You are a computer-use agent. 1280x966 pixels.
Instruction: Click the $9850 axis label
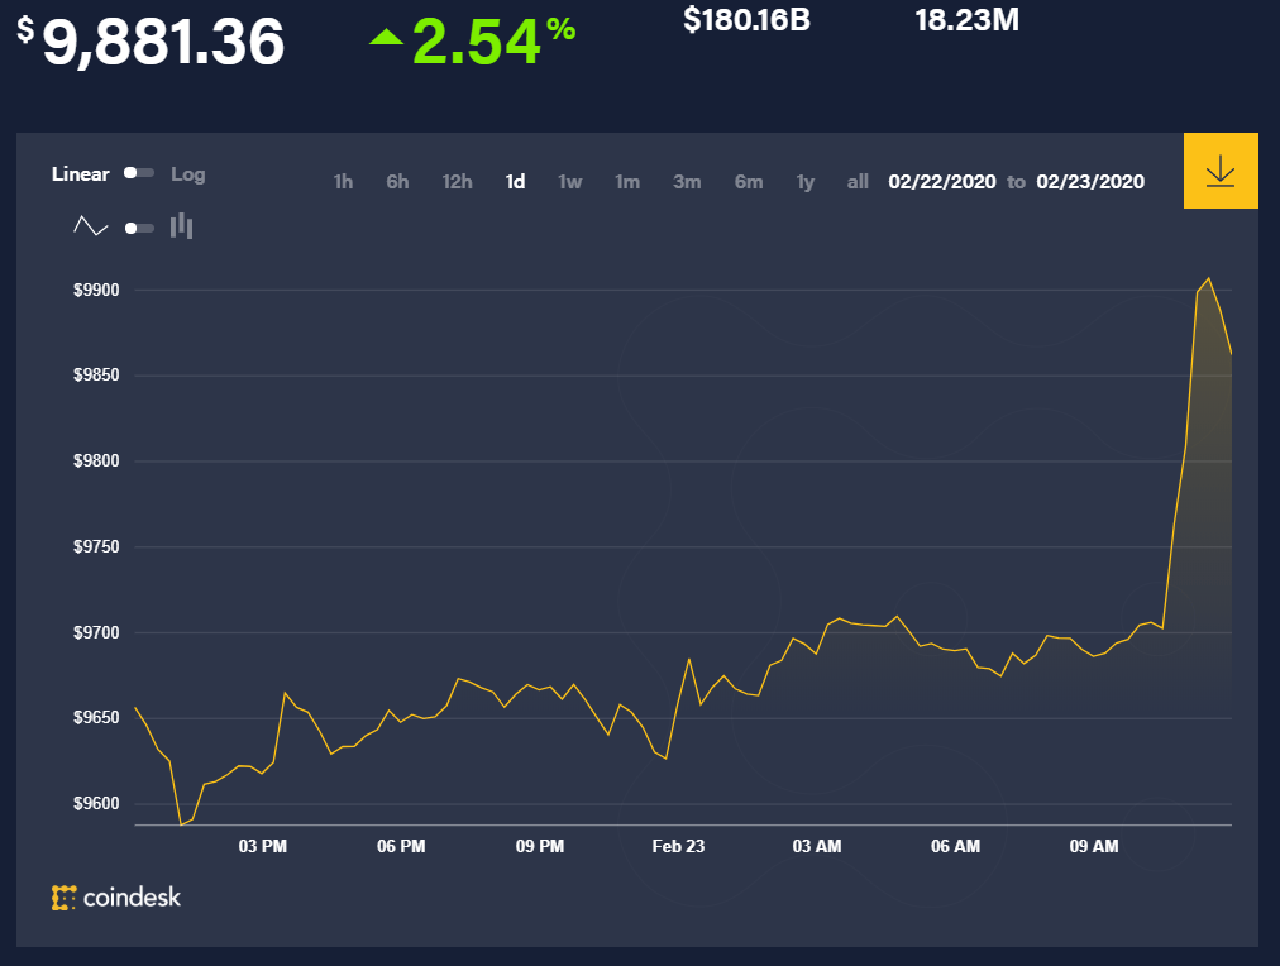pos(96,375)
